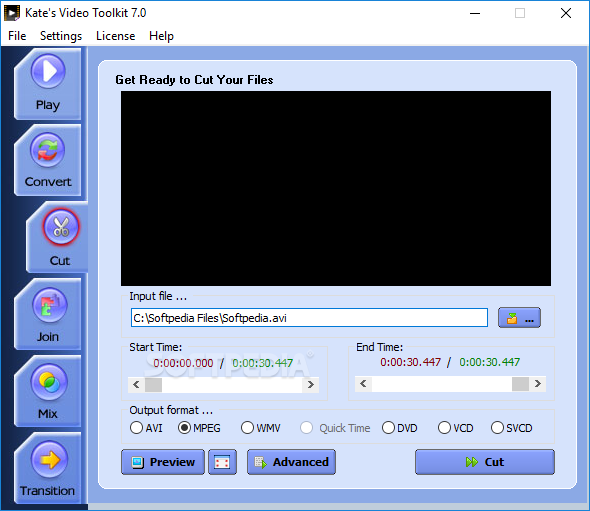Screen dimensions: 590x511
Task: Open the Settings menu
Action: click(61, 36)
